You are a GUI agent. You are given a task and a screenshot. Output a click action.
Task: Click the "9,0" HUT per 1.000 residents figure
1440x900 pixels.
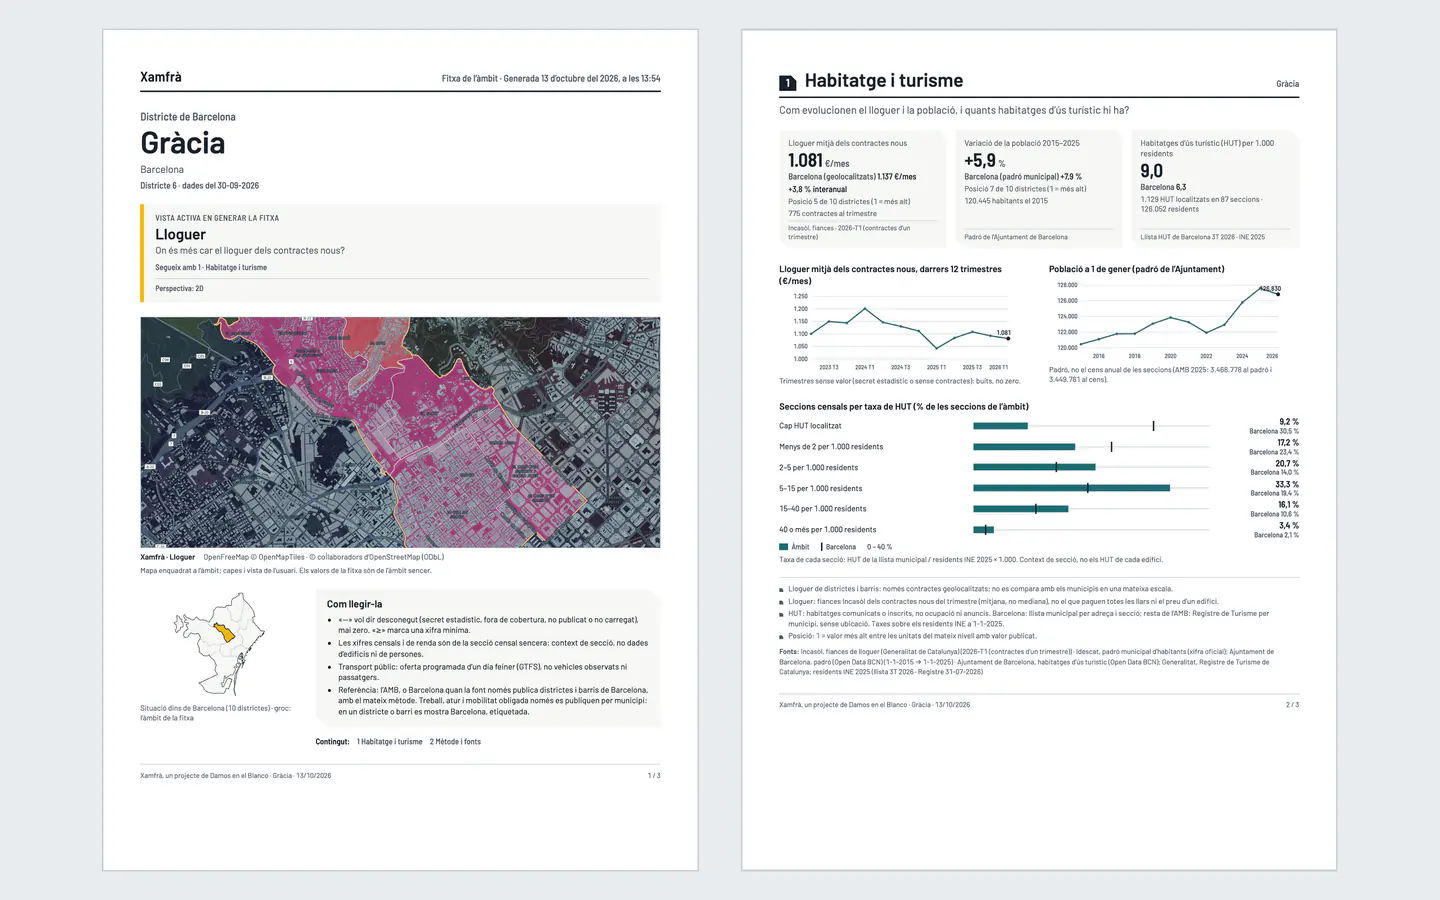click(1151, 171)
